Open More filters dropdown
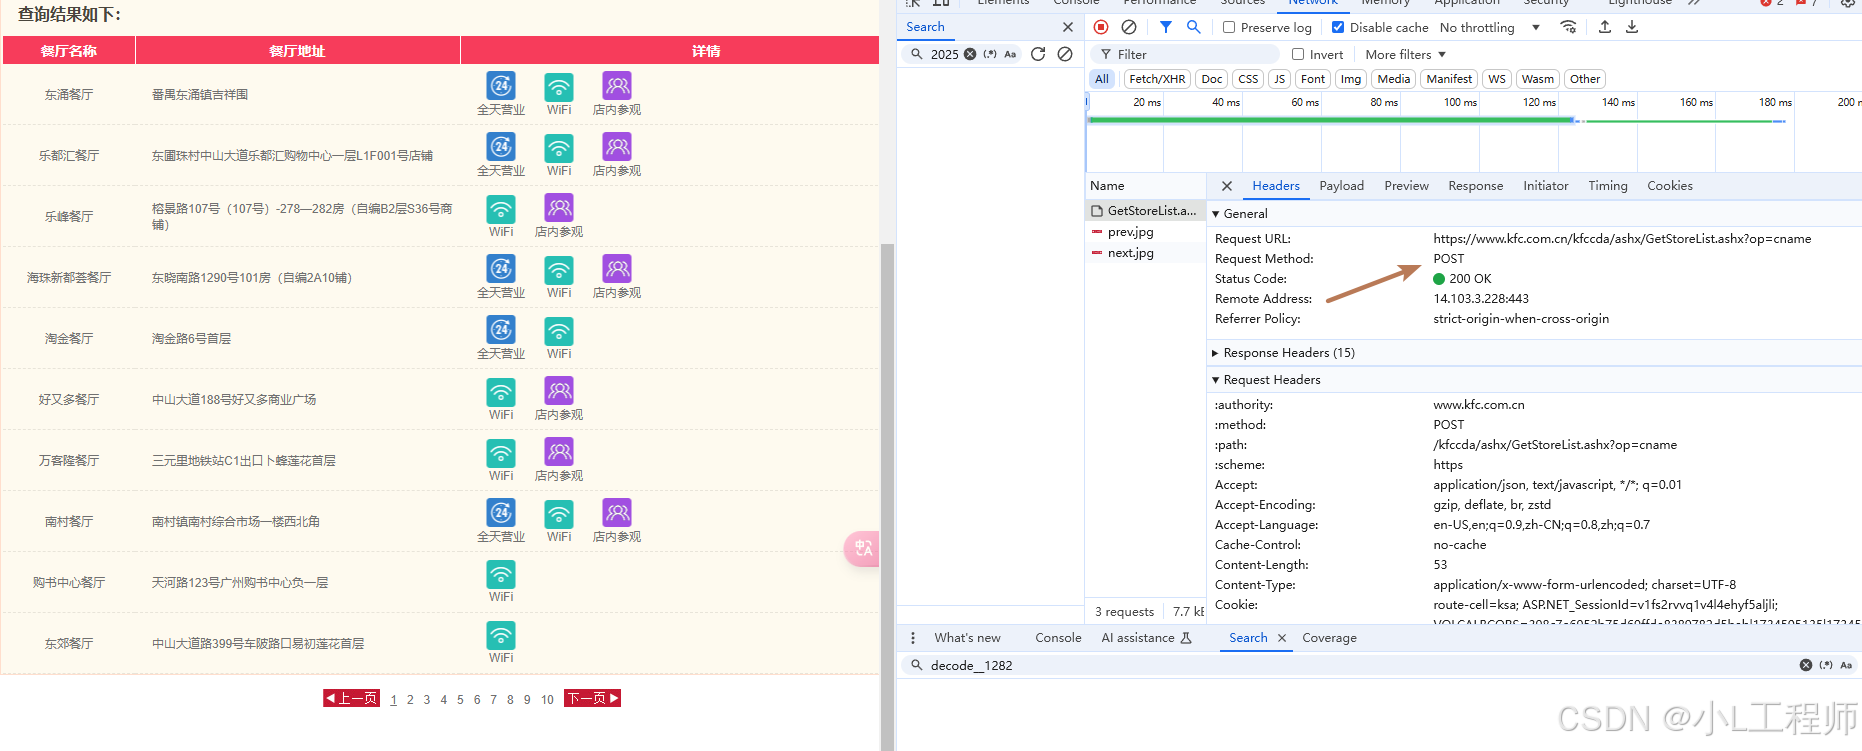Viewport: 1862px width, 751px height. coord(1405,54)
